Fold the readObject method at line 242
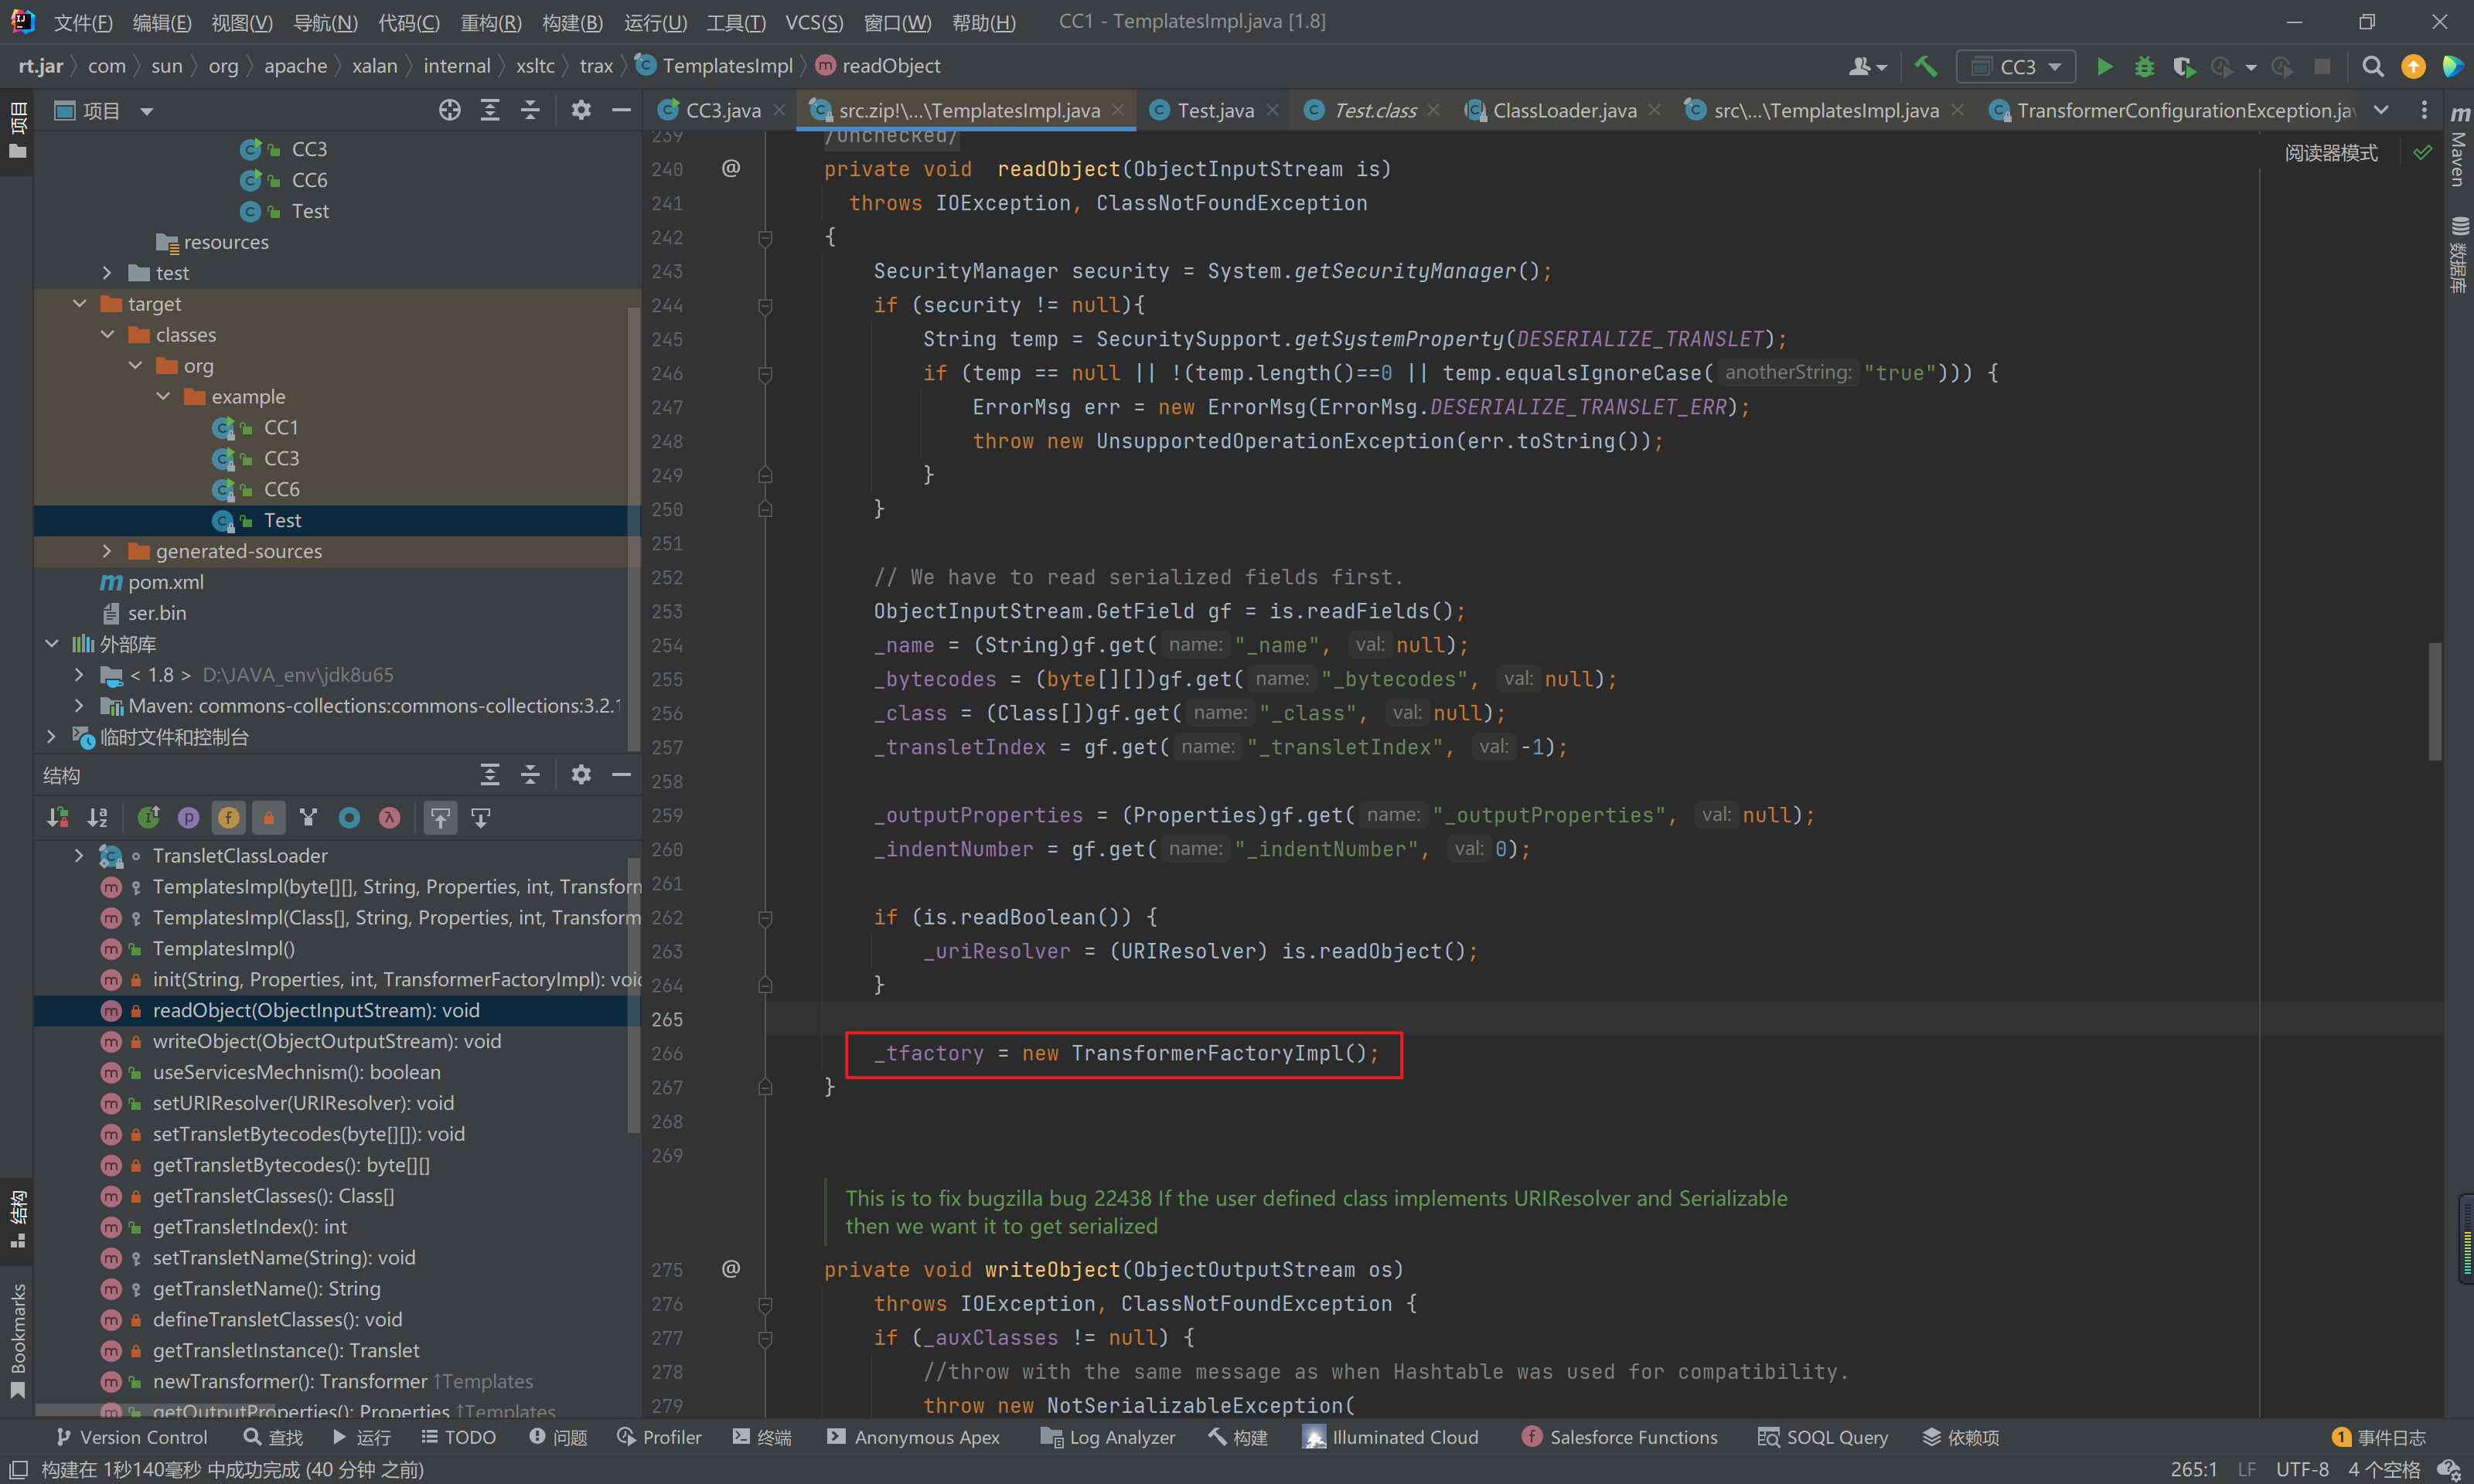The height and width of the screenshot is (1484, 2474). (765, 237)
